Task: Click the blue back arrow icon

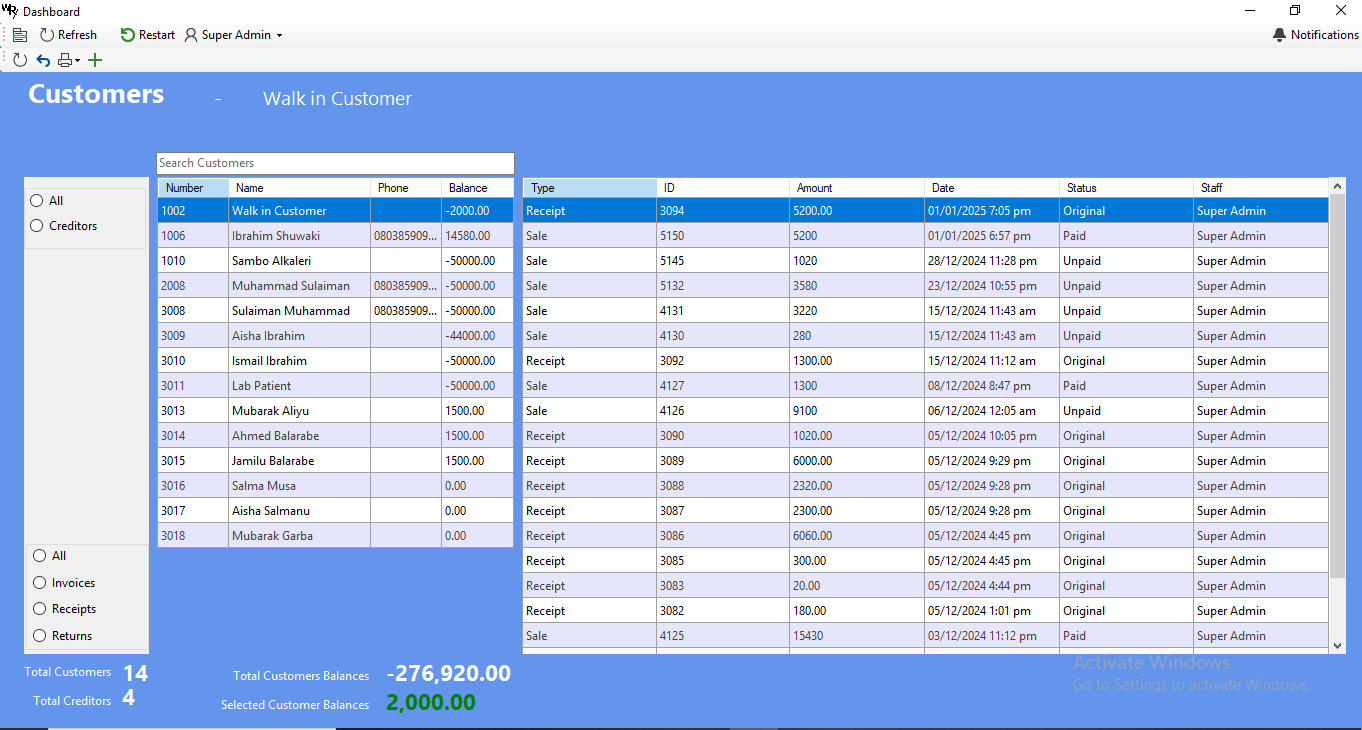Action: [43, 60]
